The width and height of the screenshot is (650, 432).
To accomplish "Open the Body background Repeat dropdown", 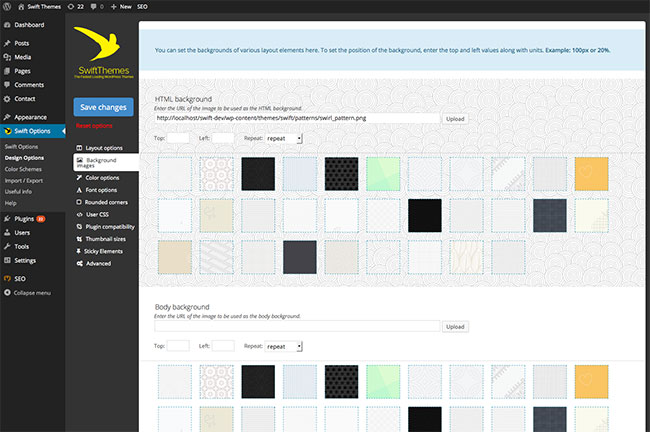I will pos(284,346).
